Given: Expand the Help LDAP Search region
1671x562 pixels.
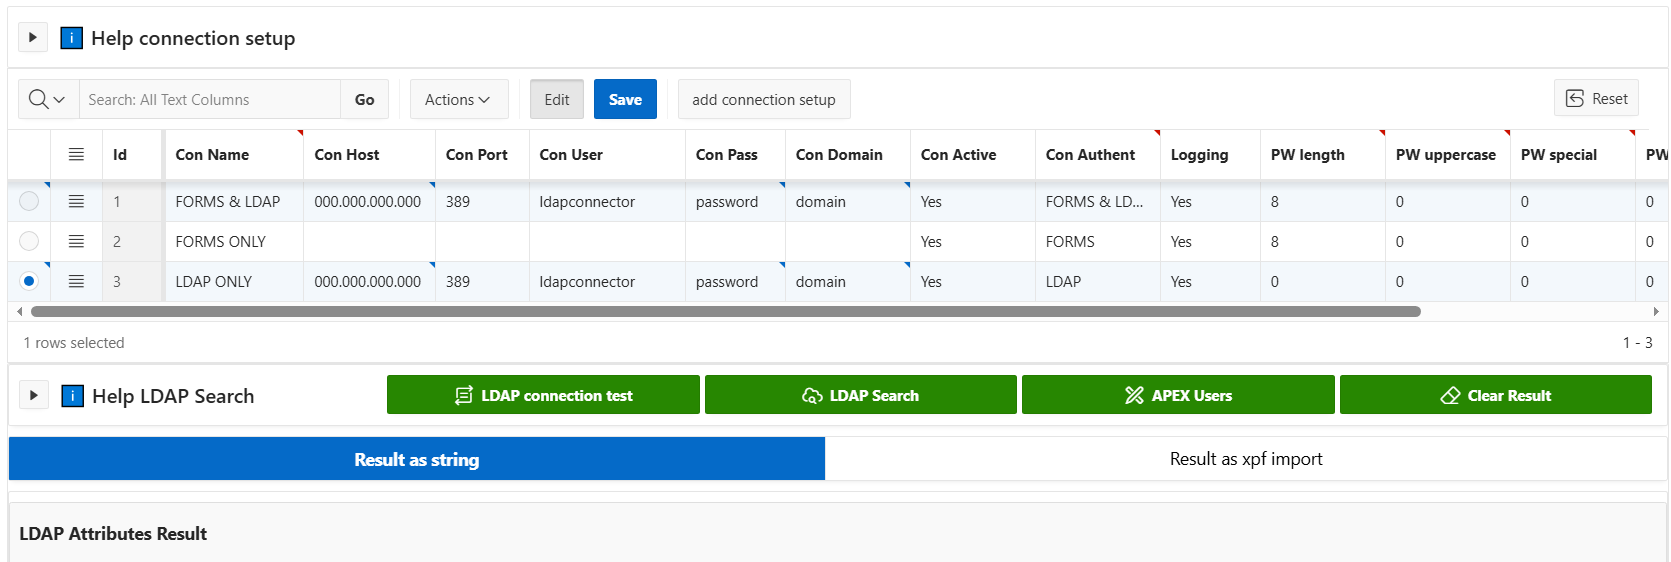Looking at the screenshot, I should coord(33,395).
